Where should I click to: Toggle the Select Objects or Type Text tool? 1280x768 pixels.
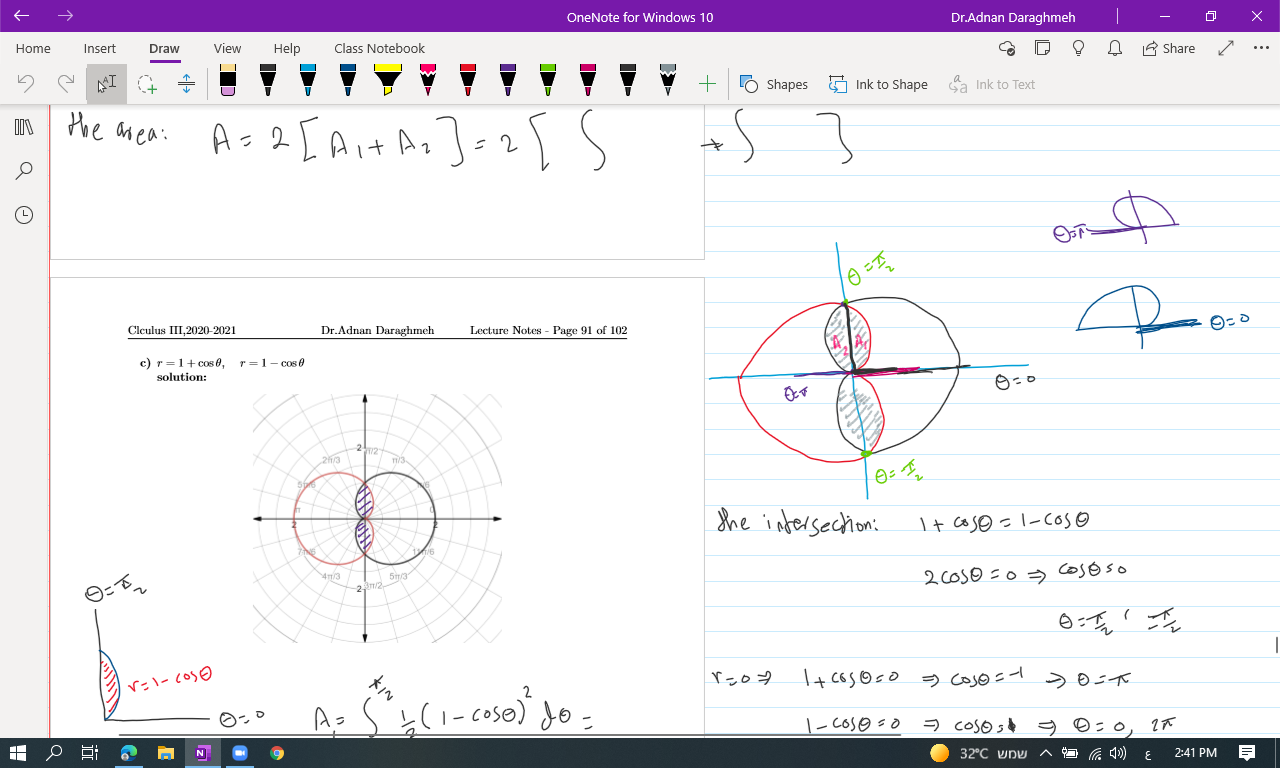coord(106,84)
